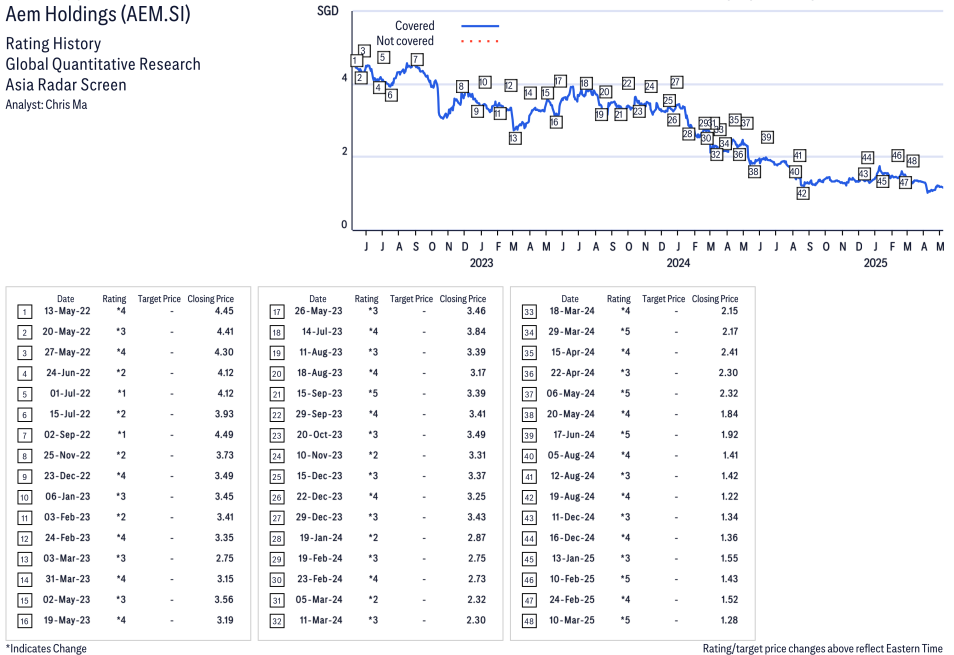Click the date '02-Sep-22'
The height and width of the screenshot is (655, 954).
[67, 434]
